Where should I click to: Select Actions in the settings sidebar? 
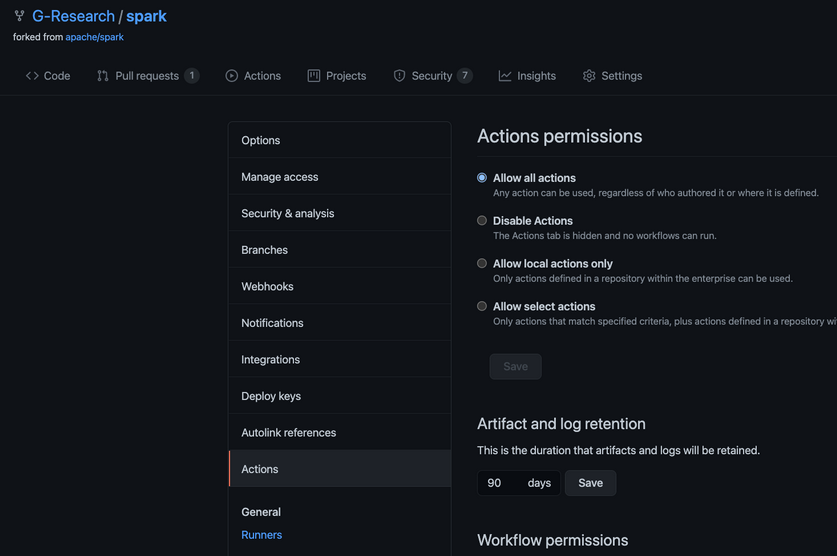pyautogui.click(x=339, y=469)
